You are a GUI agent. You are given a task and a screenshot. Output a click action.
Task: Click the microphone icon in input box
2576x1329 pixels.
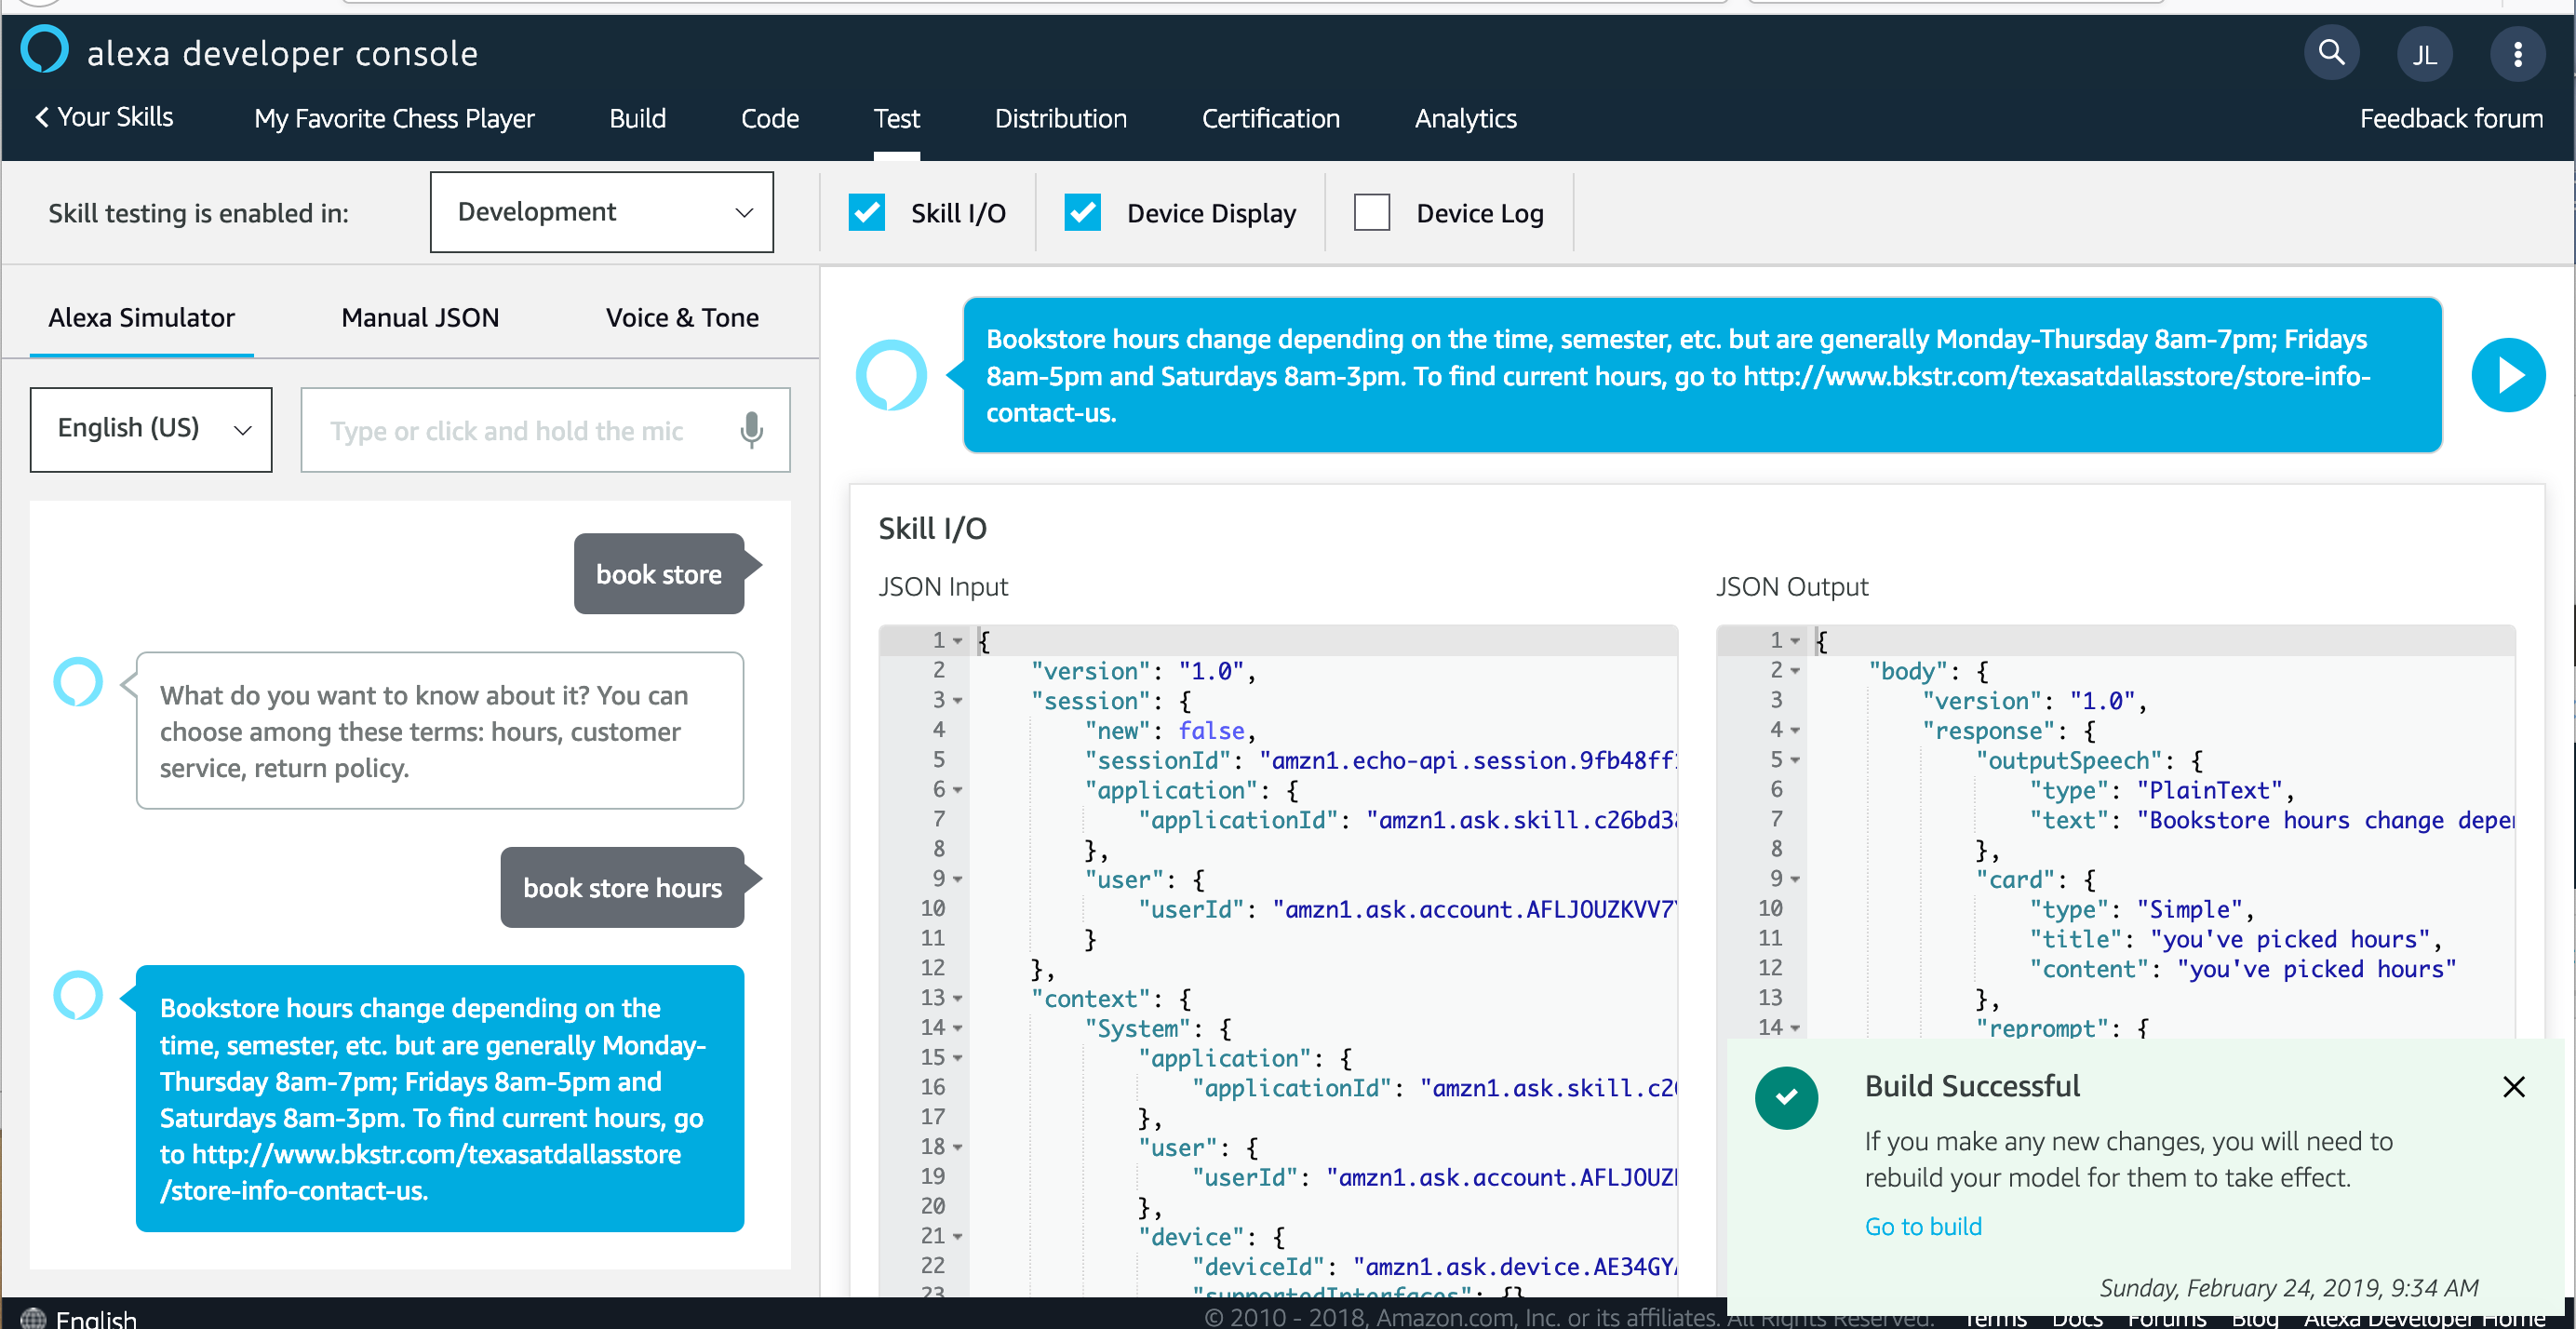pyautogui.click(x=751, y=430)
